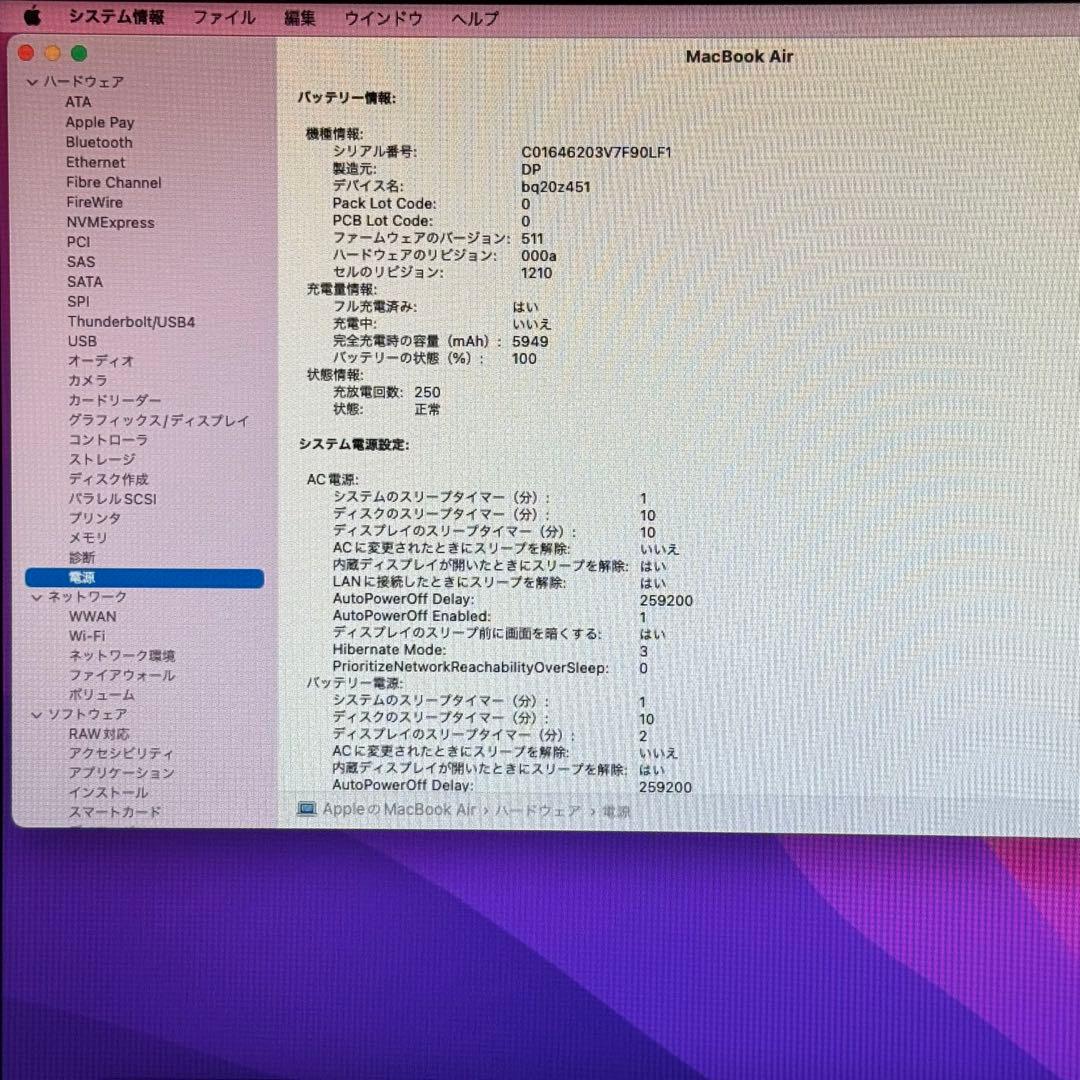The height and width of the screenshot is (1080, 1080).
Task: Select SATA in the sidebar
Action: click(85, 282)
